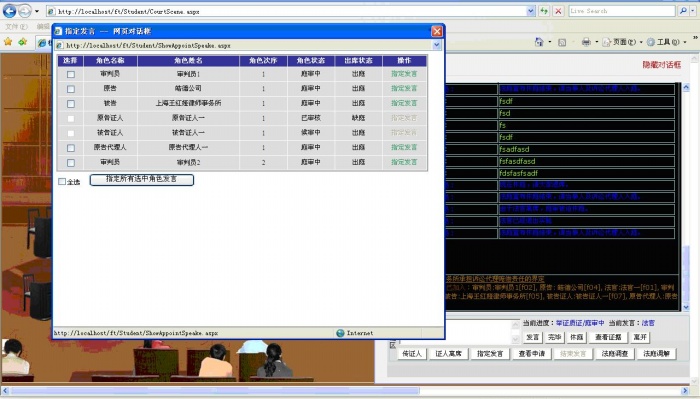The image size is (700, 399).
Task: Click the green Refresh page icon
Action: (x=544, y=11)
